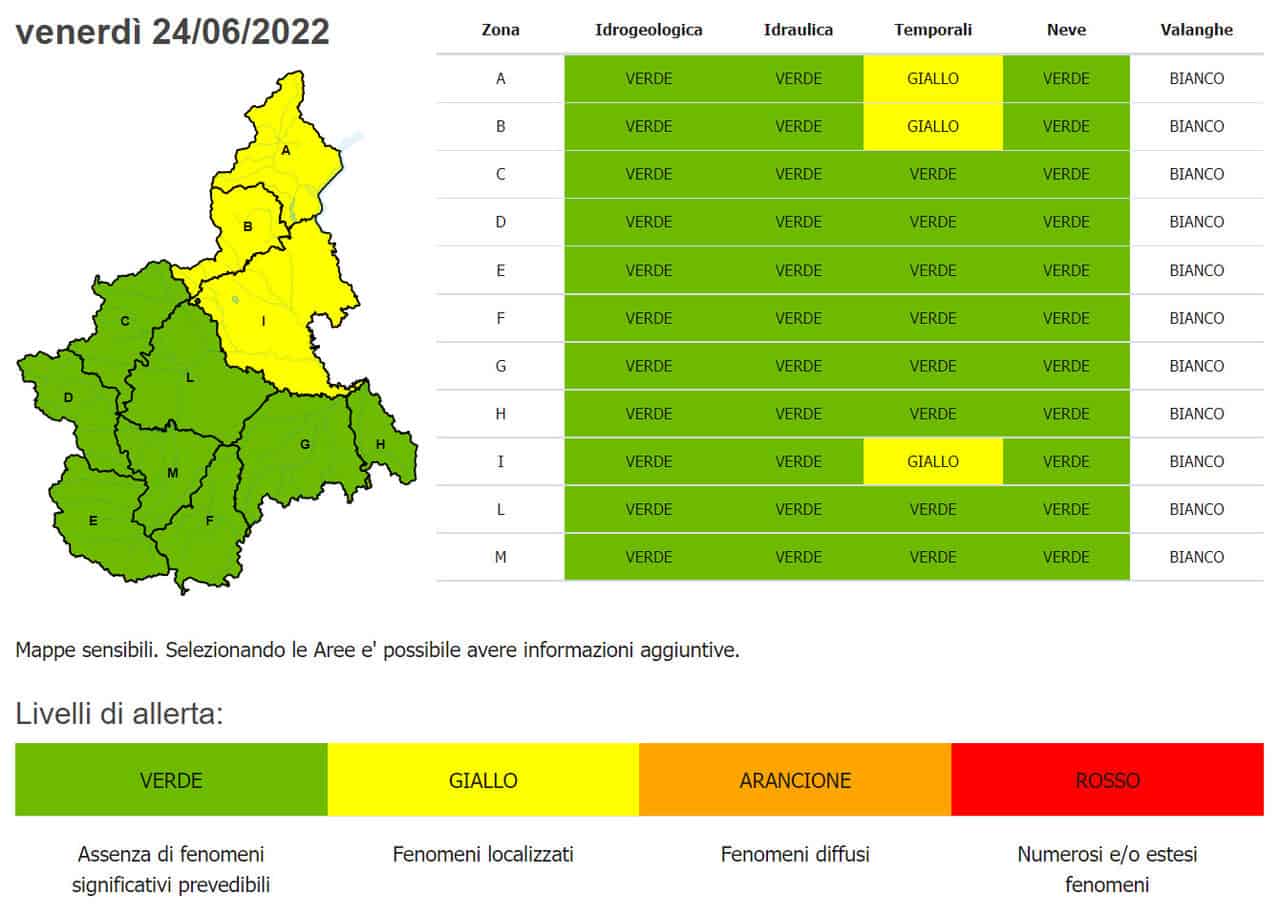Select zone A on the Piedmont map

pos(285,150)
